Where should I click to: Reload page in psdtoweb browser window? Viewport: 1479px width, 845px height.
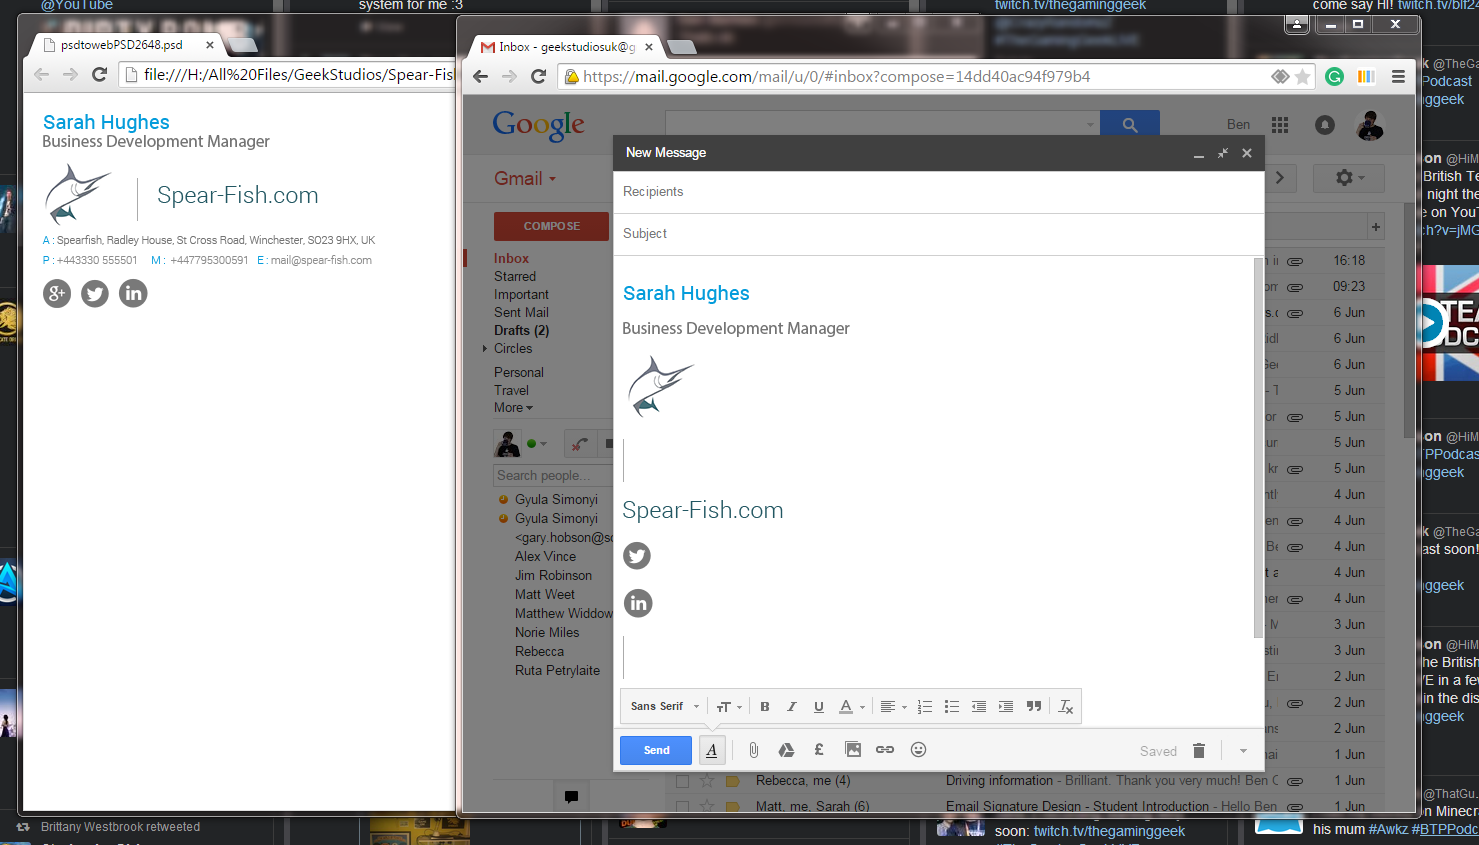[x=99, y=74]
